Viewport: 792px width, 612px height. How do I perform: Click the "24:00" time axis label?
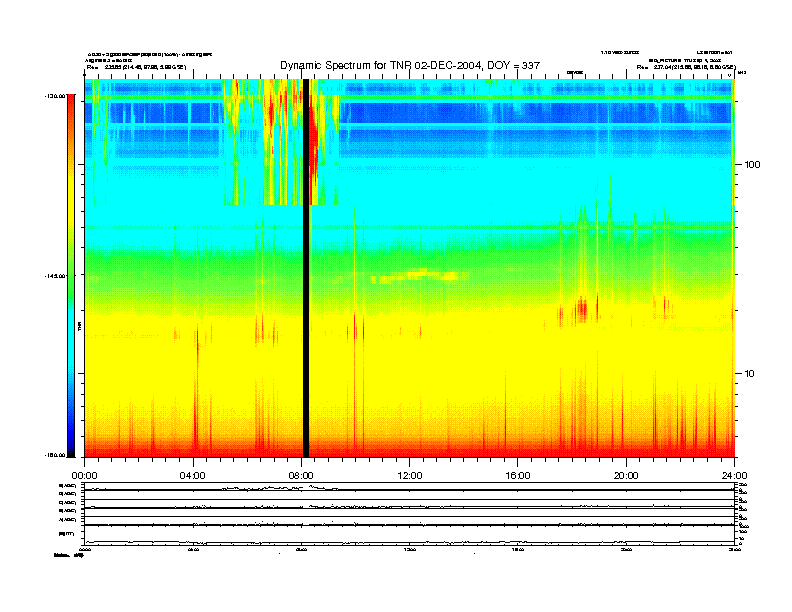(x=734, y=476)
